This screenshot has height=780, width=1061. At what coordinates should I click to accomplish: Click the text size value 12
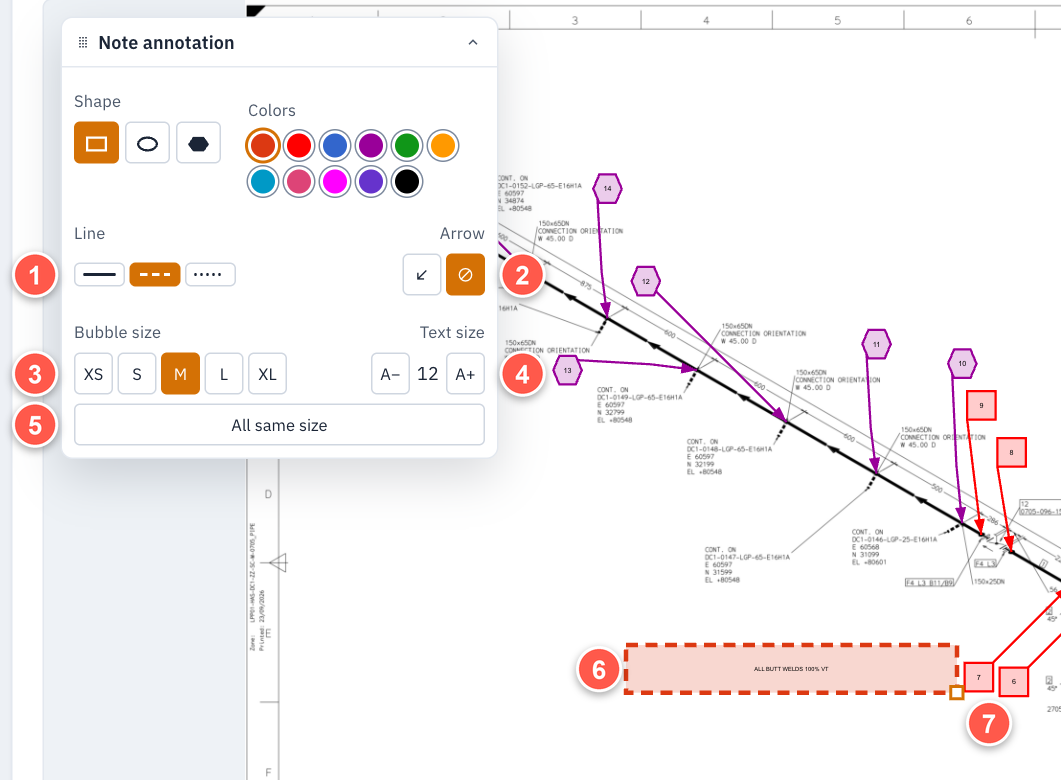(x=428, y=373)
